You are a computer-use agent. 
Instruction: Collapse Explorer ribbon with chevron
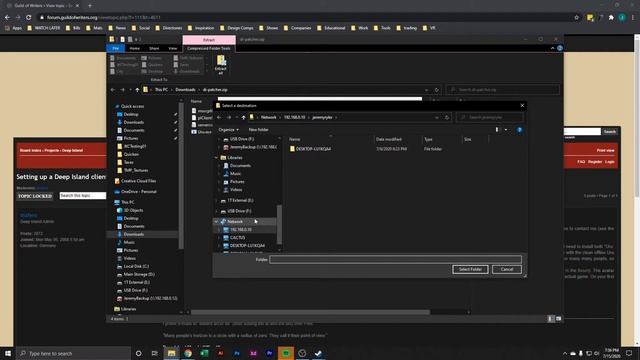click(552, 48)
